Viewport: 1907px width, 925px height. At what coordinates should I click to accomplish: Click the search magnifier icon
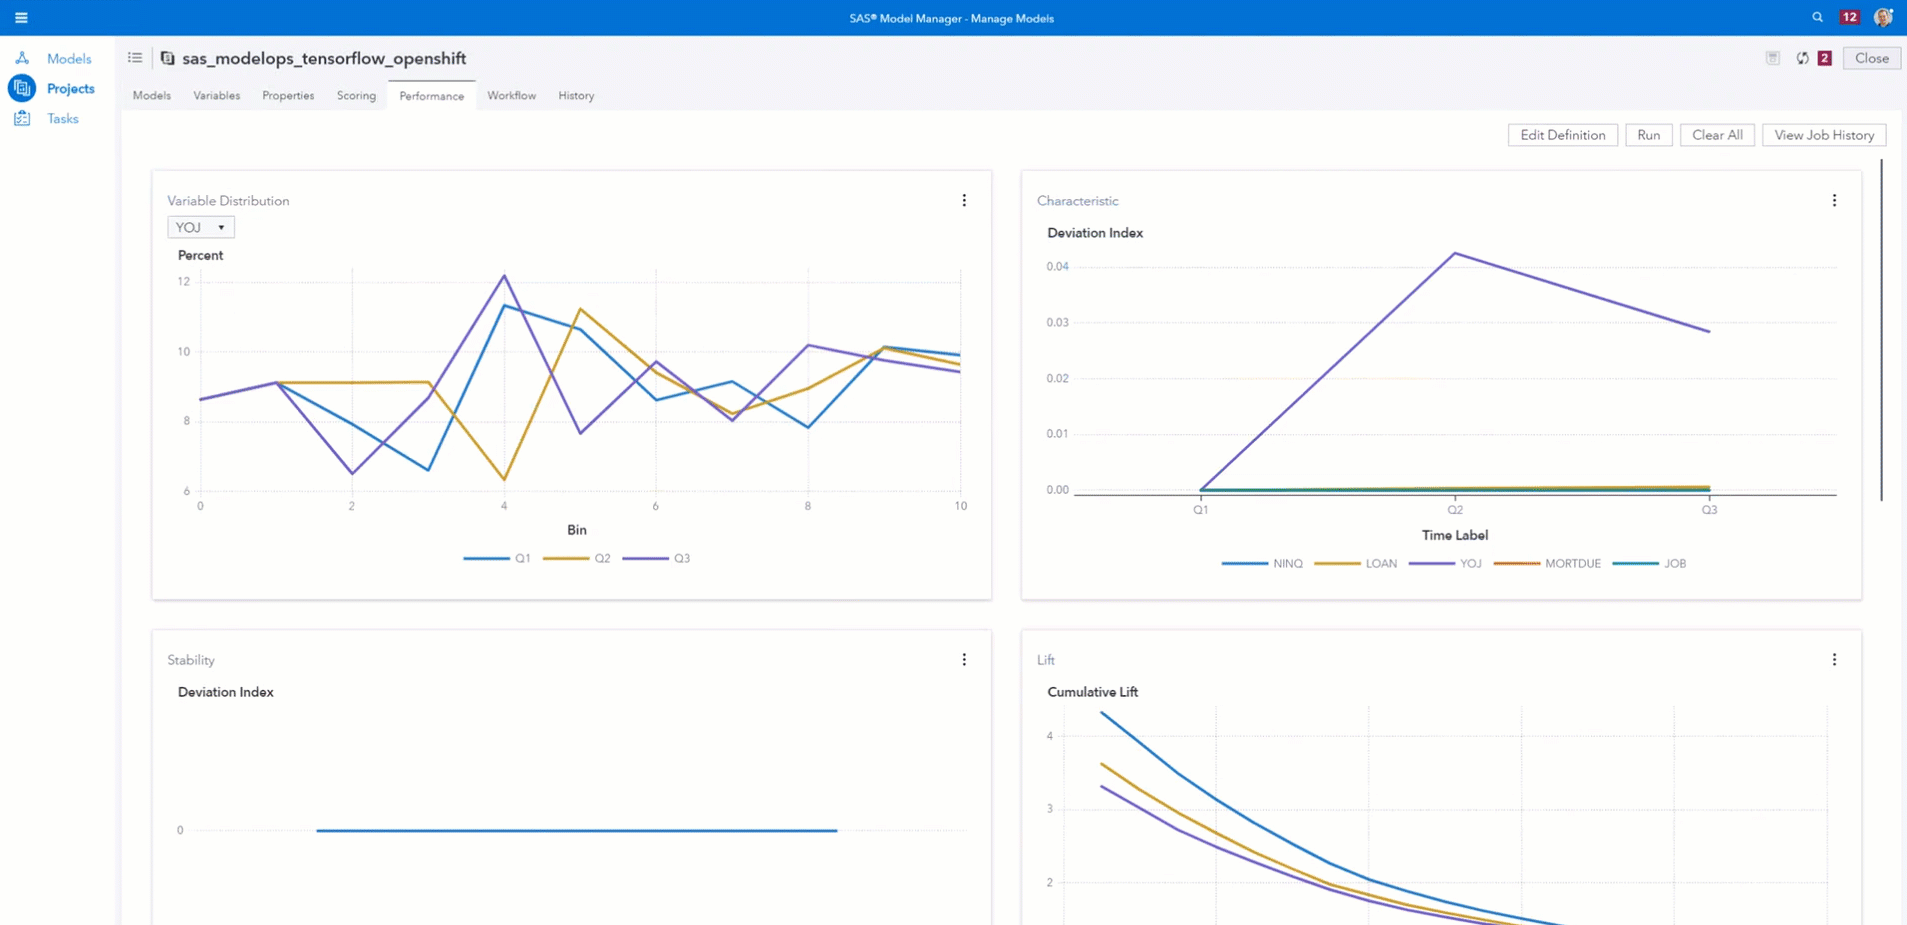(1817, 17)
